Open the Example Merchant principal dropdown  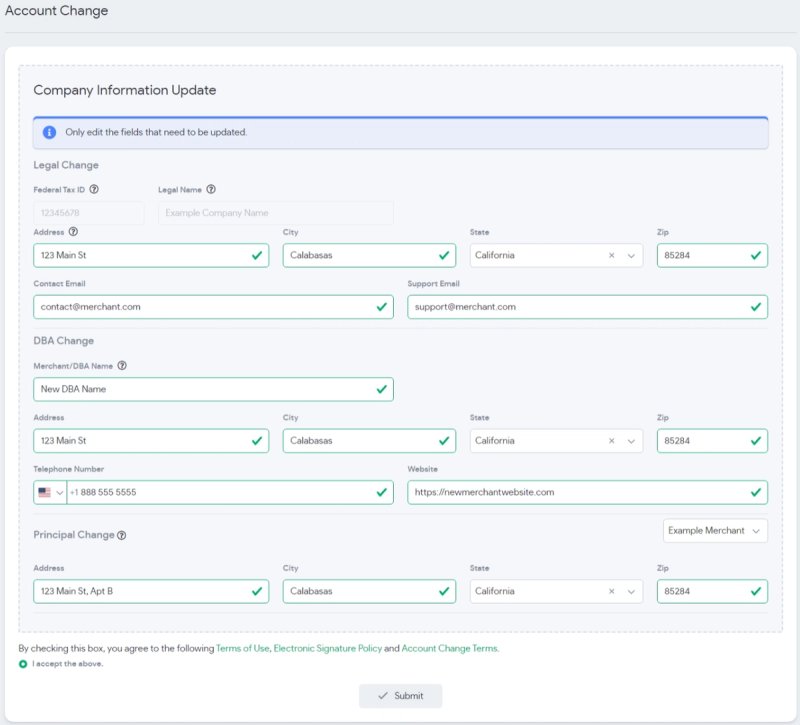[715, 531]
